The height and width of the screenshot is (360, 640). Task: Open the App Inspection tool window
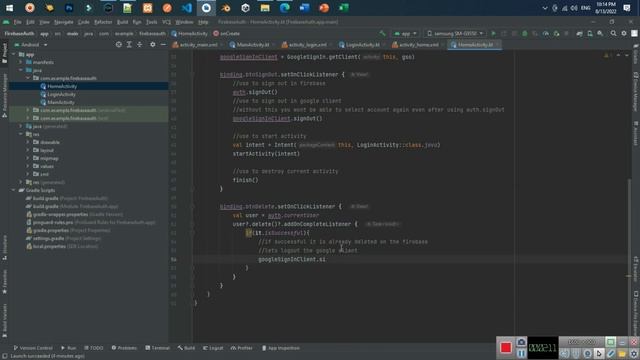pyautogui.click(x=281, y=348)
